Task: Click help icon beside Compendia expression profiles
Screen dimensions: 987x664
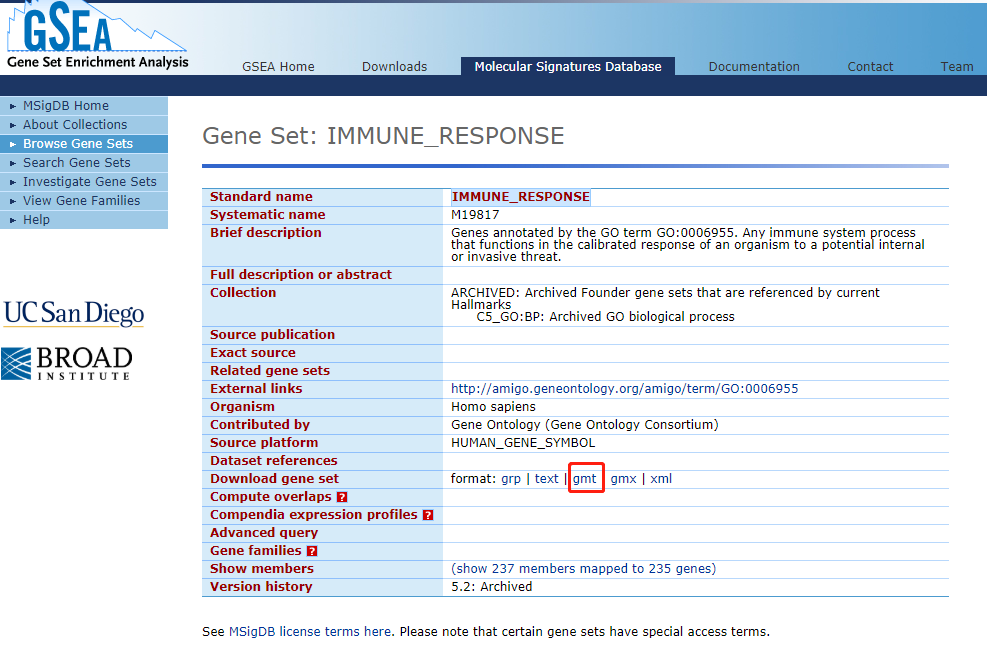Action: point(428,515)
